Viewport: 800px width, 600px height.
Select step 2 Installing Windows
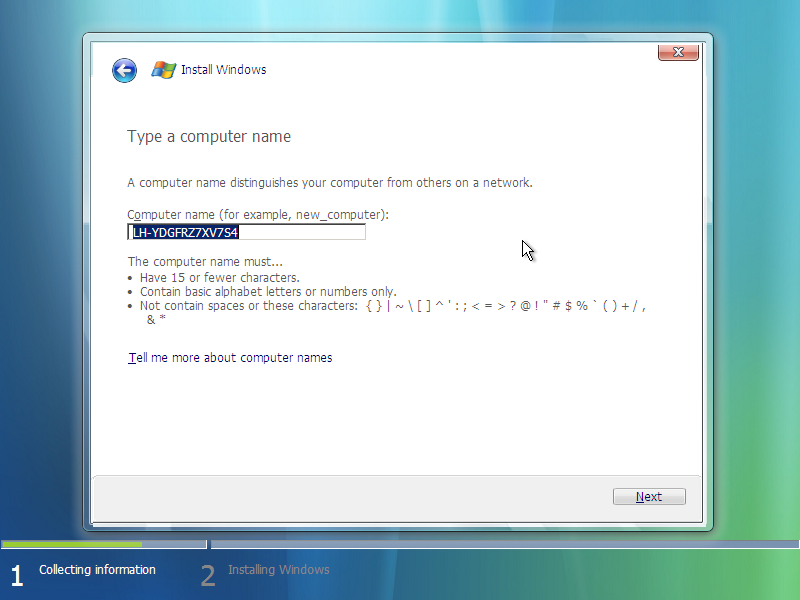pos(278,569)
